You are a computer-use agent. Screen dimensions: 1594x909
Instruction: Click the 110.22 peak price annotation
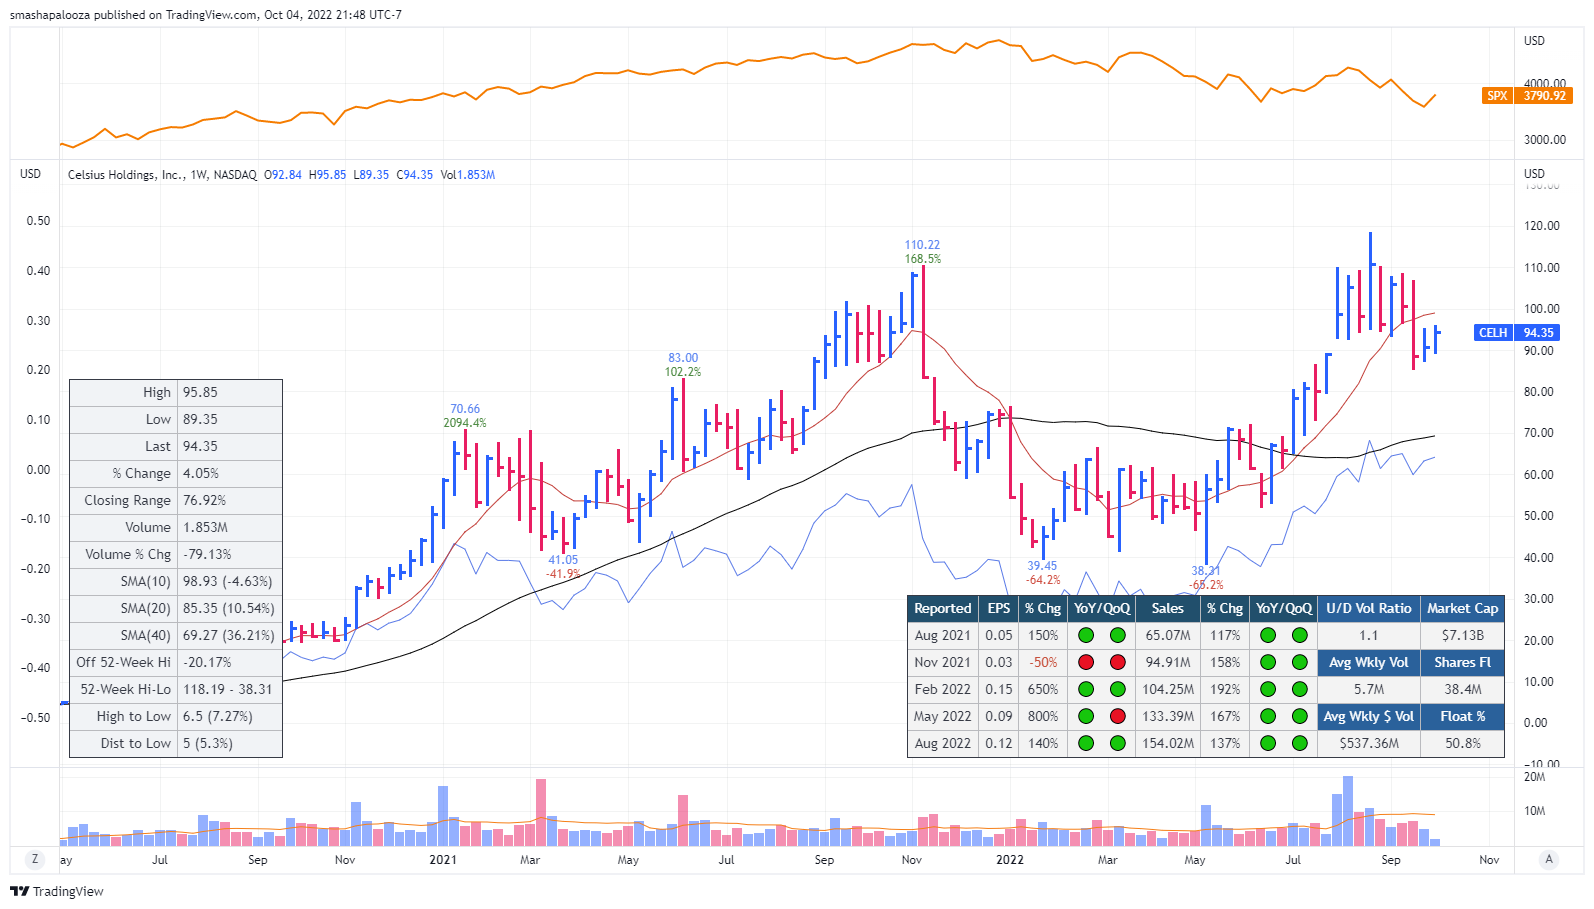[x=922, y=245]
